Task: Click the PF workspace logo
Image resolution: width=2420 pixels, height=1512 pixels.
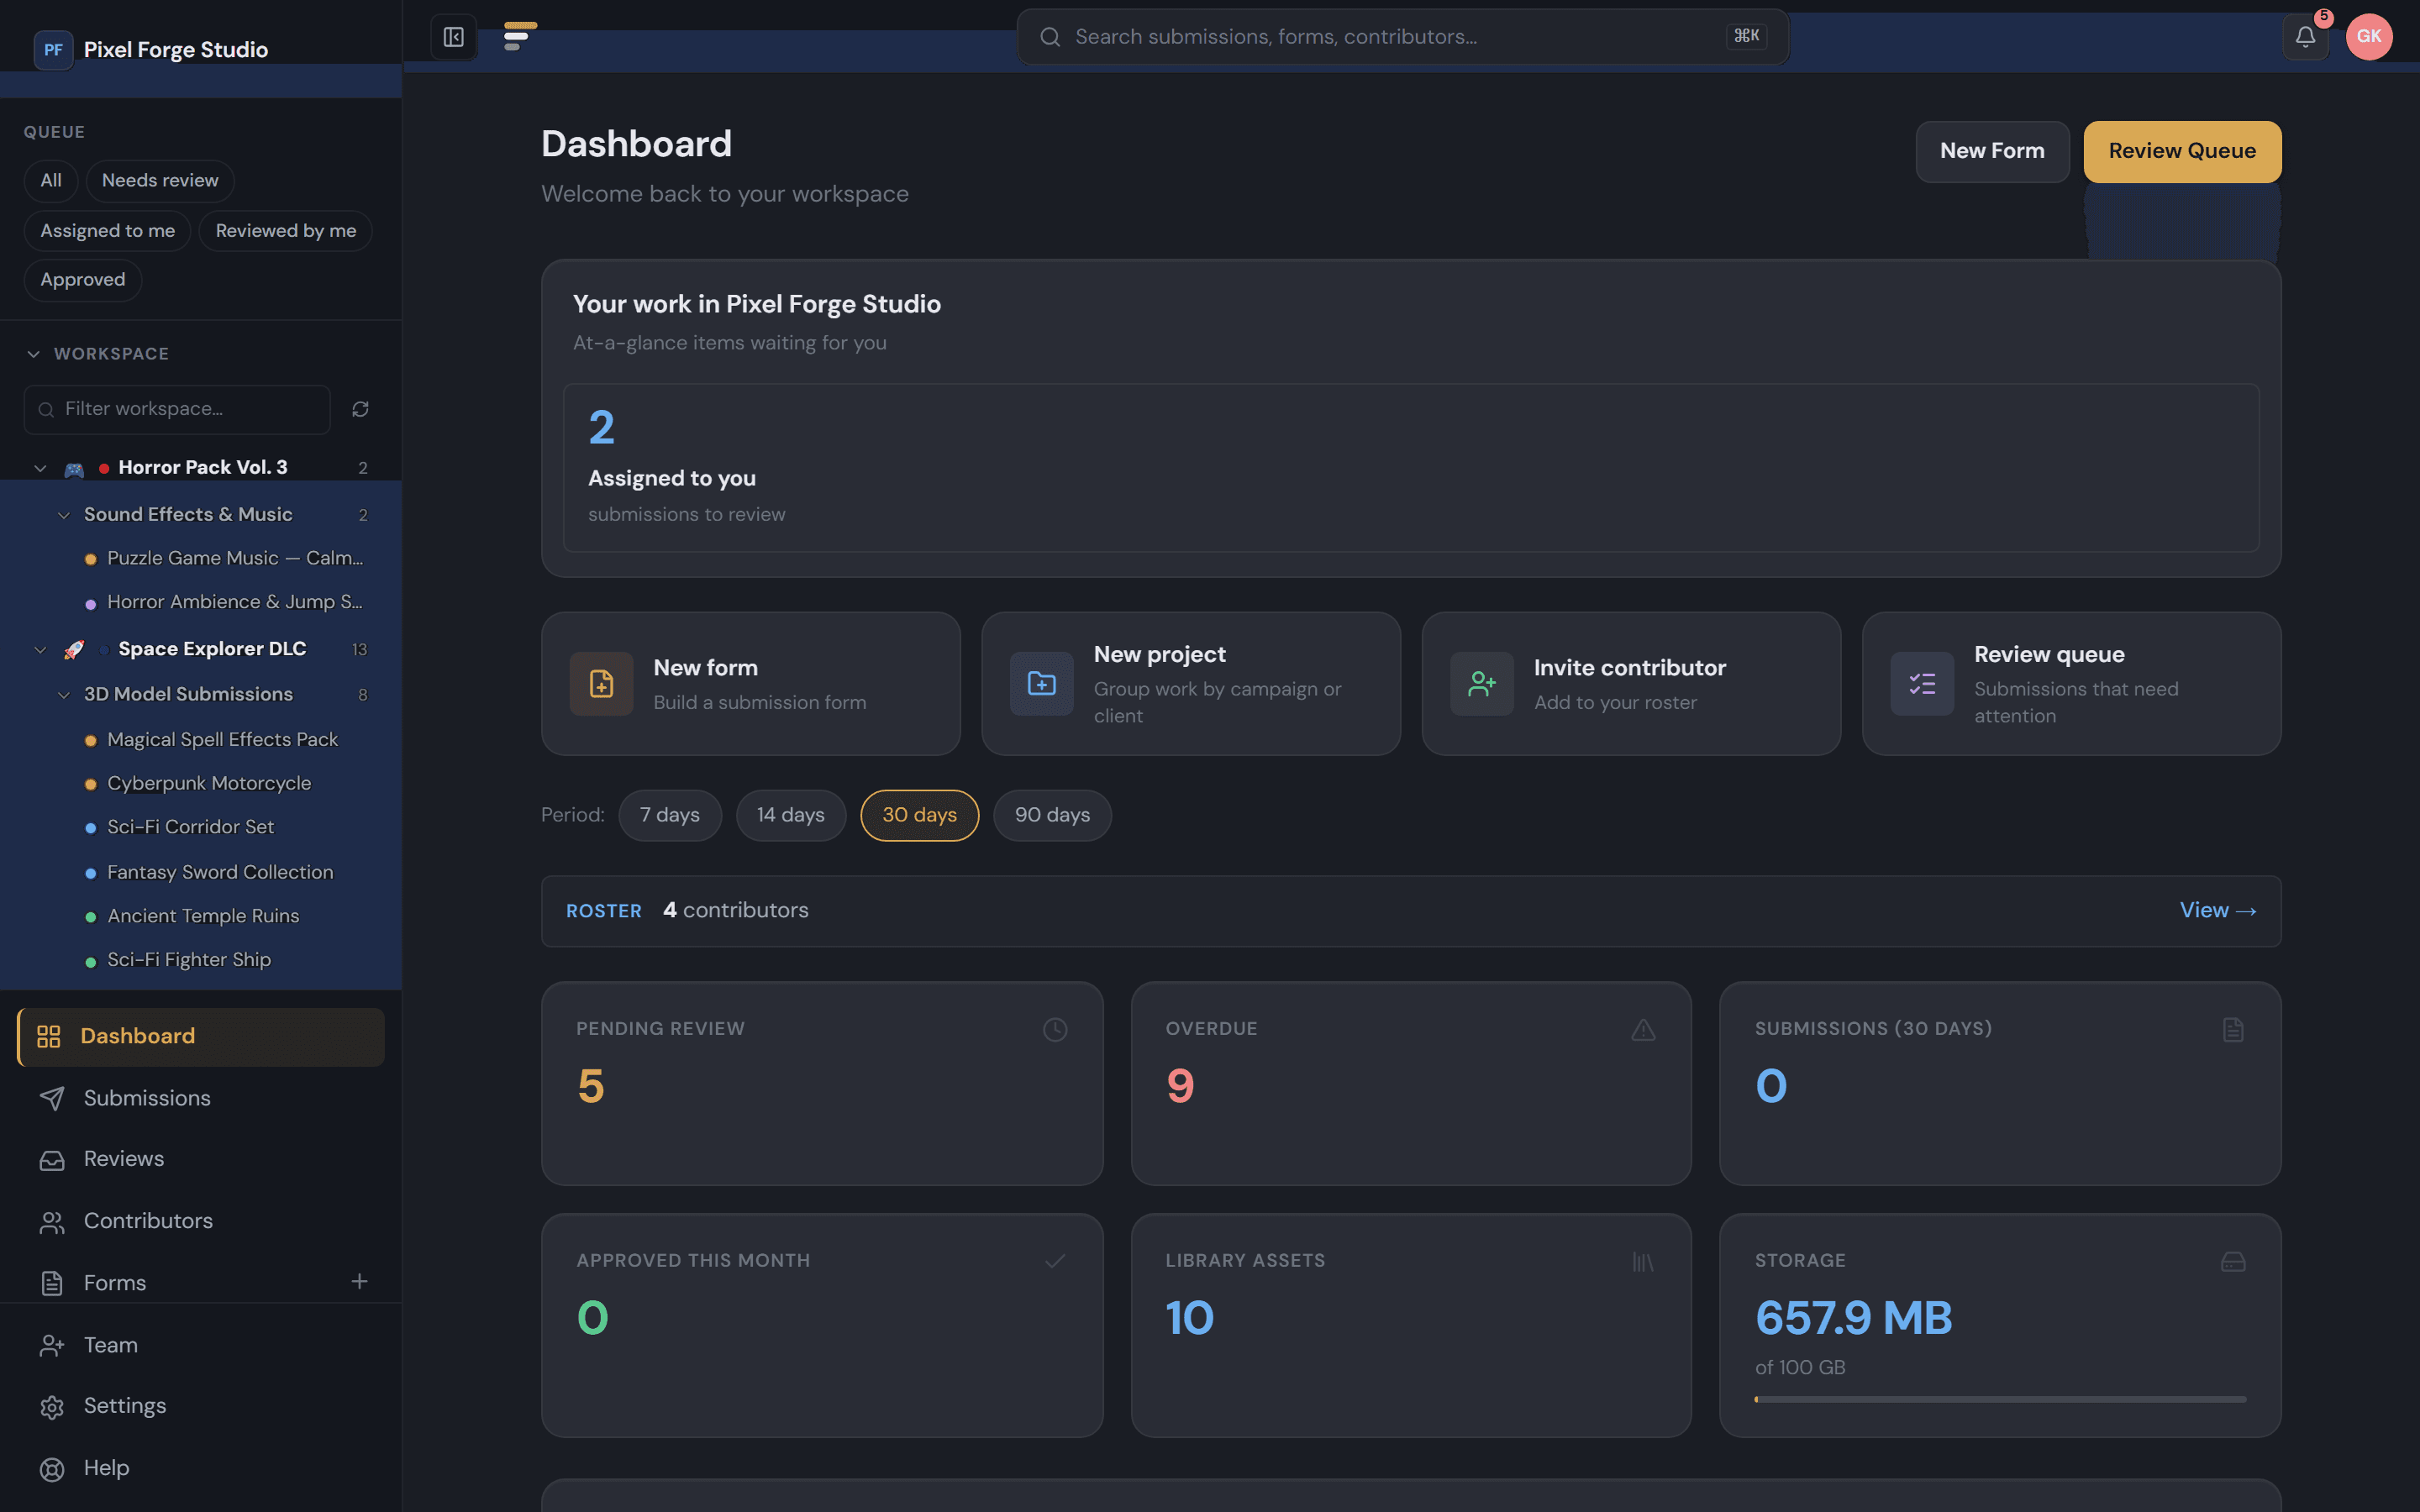Action: 53,50
